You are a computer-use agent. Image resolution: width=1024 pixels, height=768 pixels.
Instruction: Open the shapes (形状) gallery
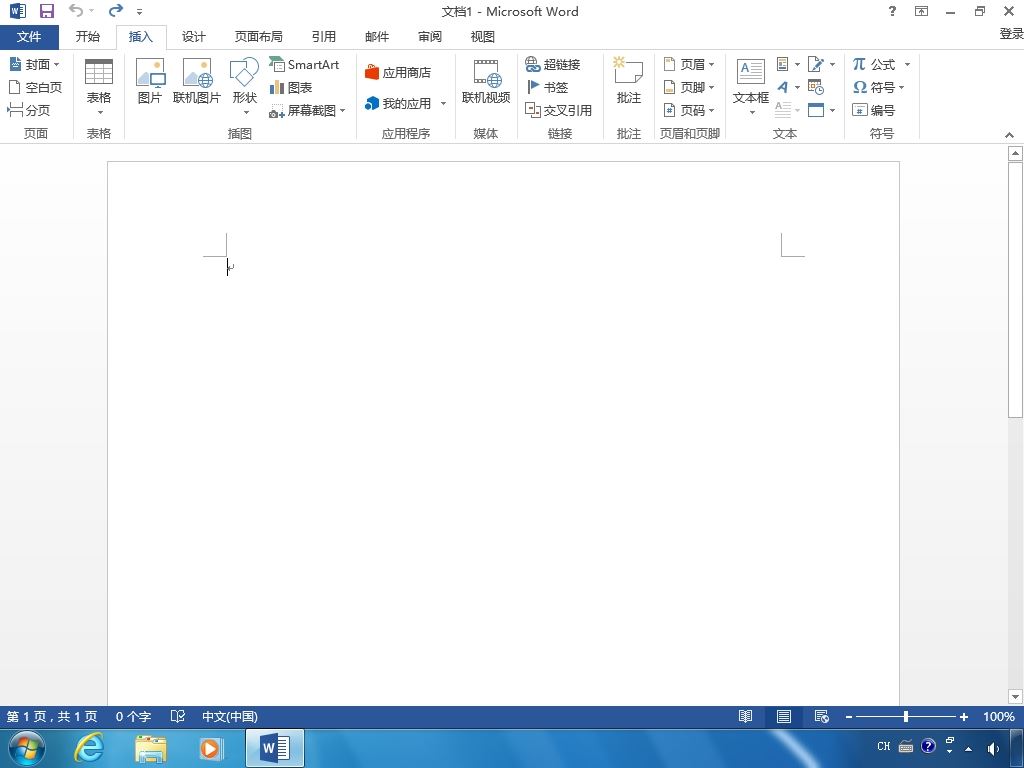tap(244, 88)
